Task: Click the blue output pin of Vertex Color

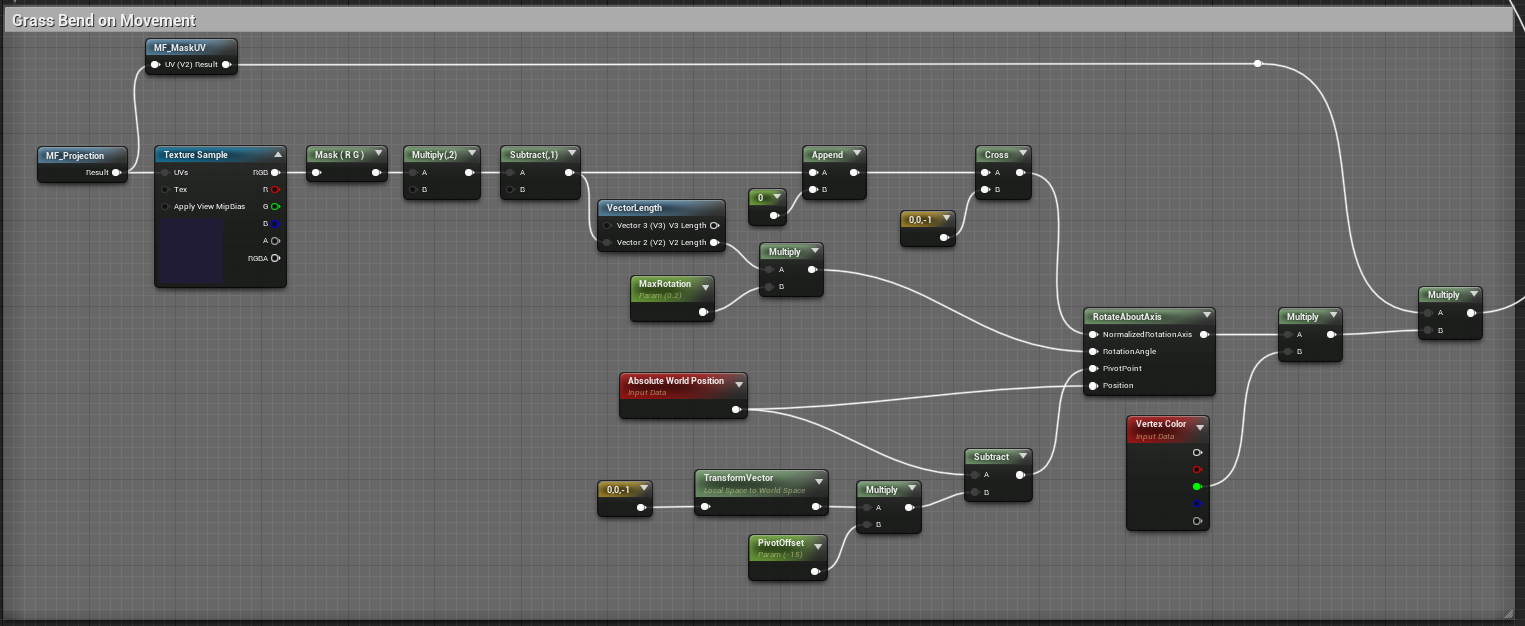Action: coord(1197,503)
